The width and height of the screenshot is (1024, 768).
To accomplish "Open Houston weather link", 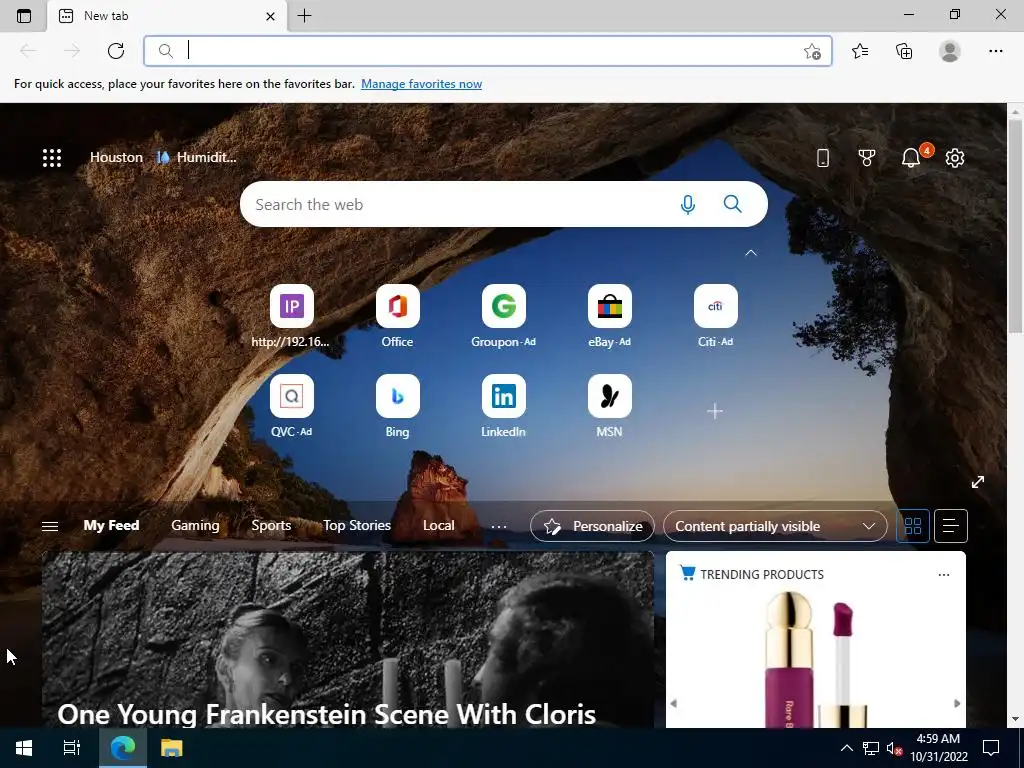I will click(x=116, y=157).
